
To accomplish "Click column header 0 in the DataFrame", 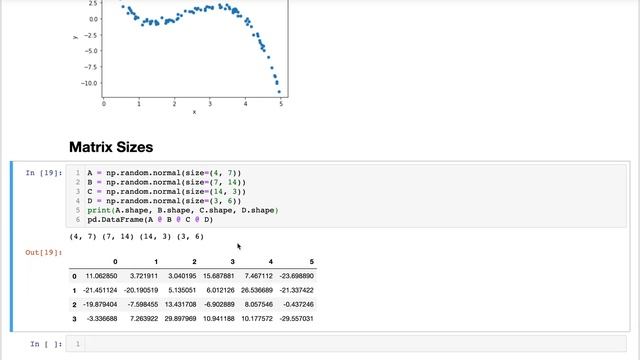I will coord(115,262).
